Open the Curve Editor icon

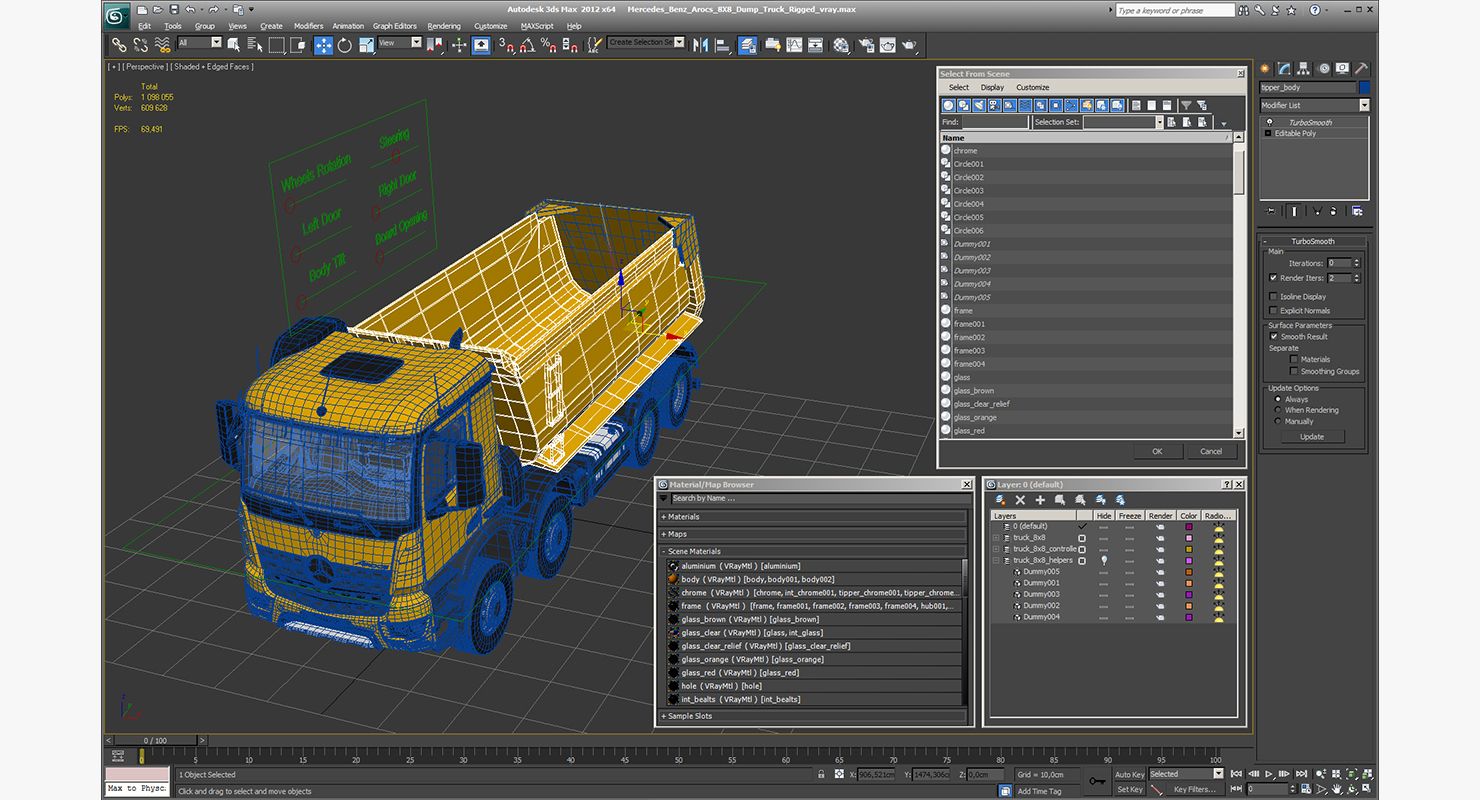(794, 45)
